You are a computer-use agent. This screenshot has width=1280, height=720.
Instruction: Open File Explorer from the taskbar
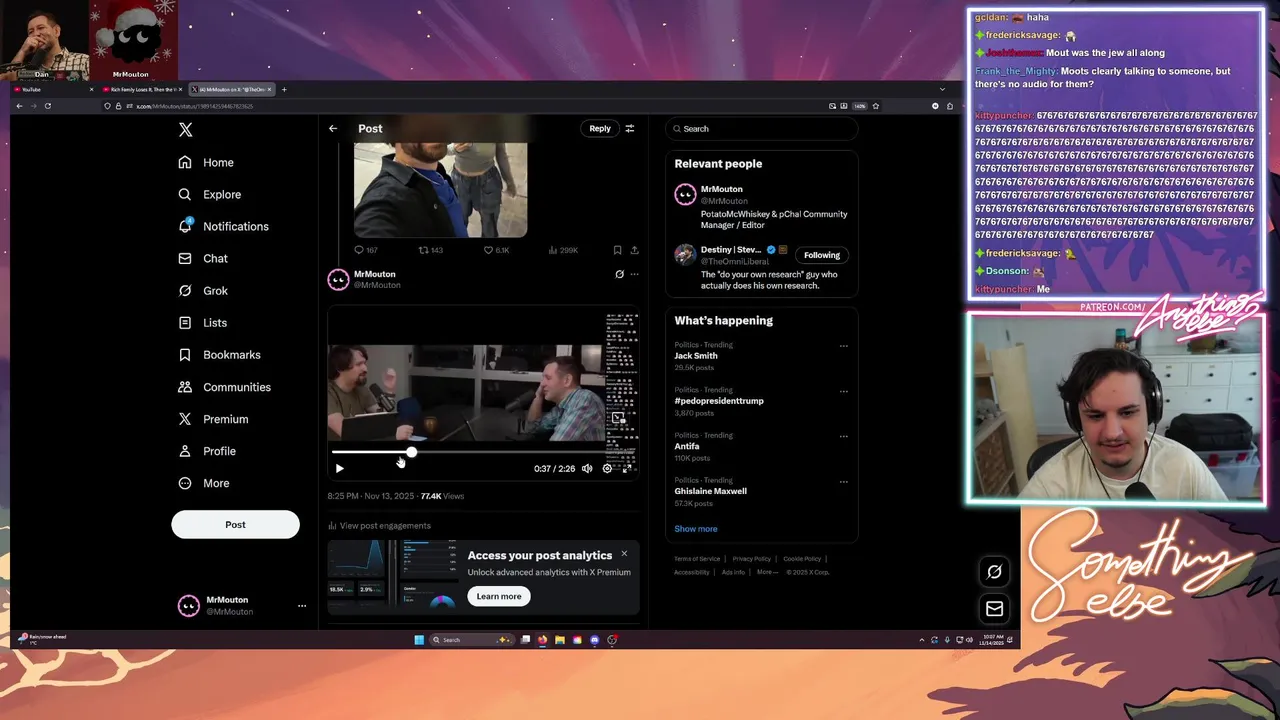[560, 640]
